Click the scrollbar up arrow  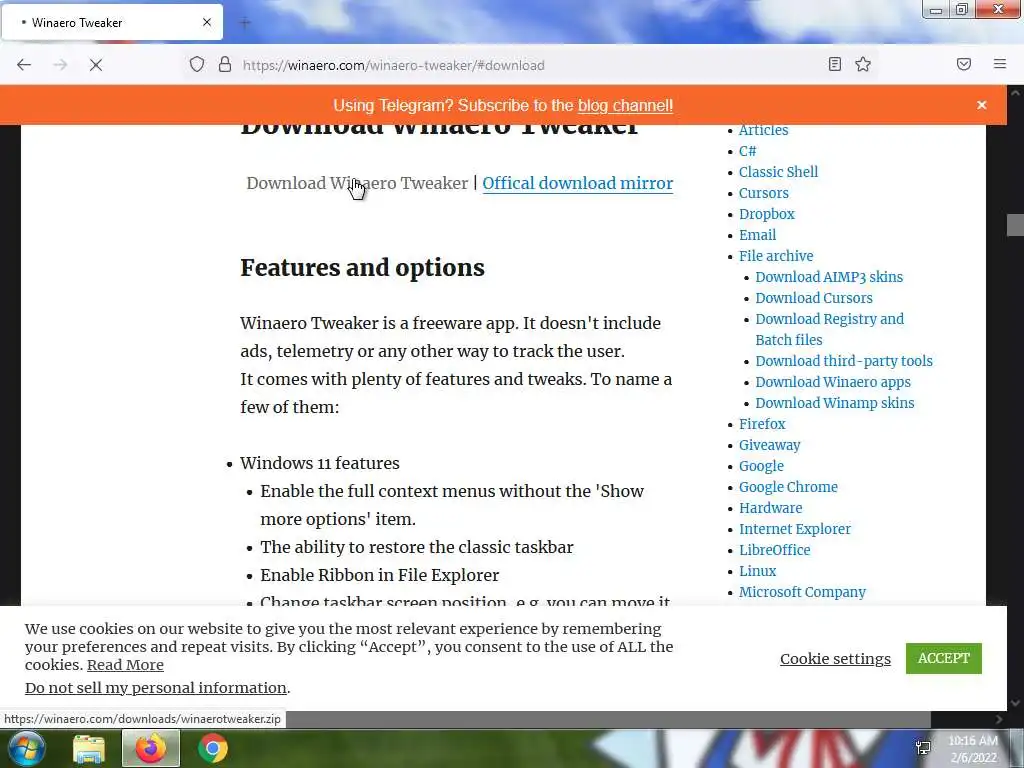pyautogui.click(x=1015, y=93)
